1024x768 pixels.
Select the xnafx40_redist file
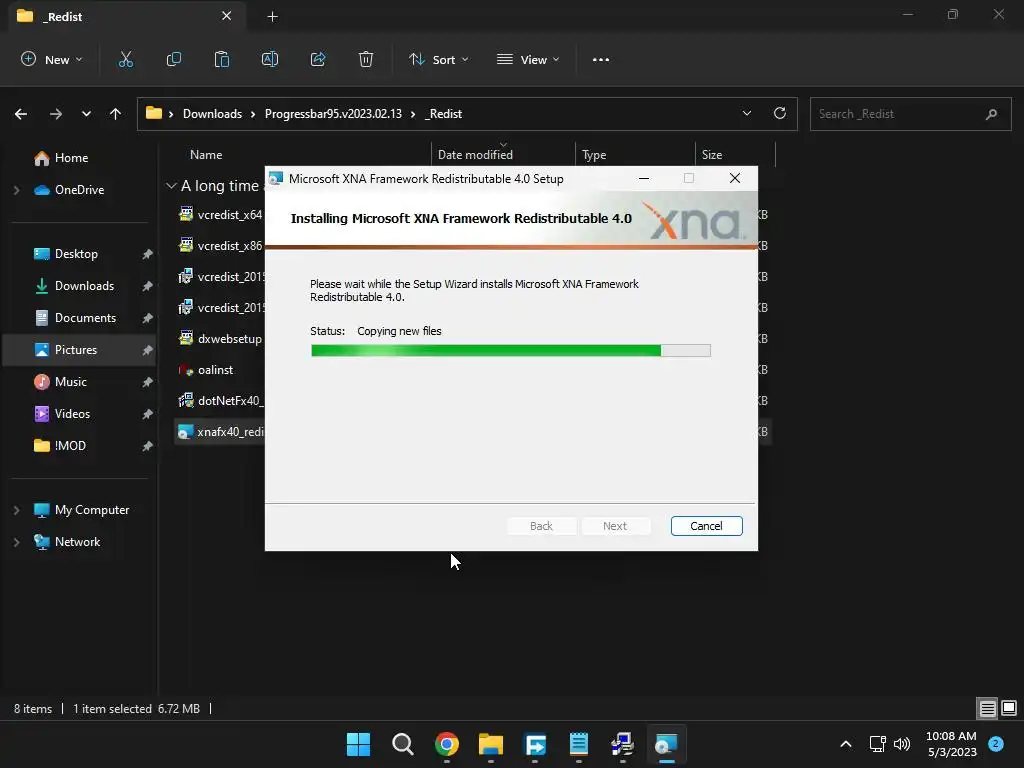coord(221,432)
